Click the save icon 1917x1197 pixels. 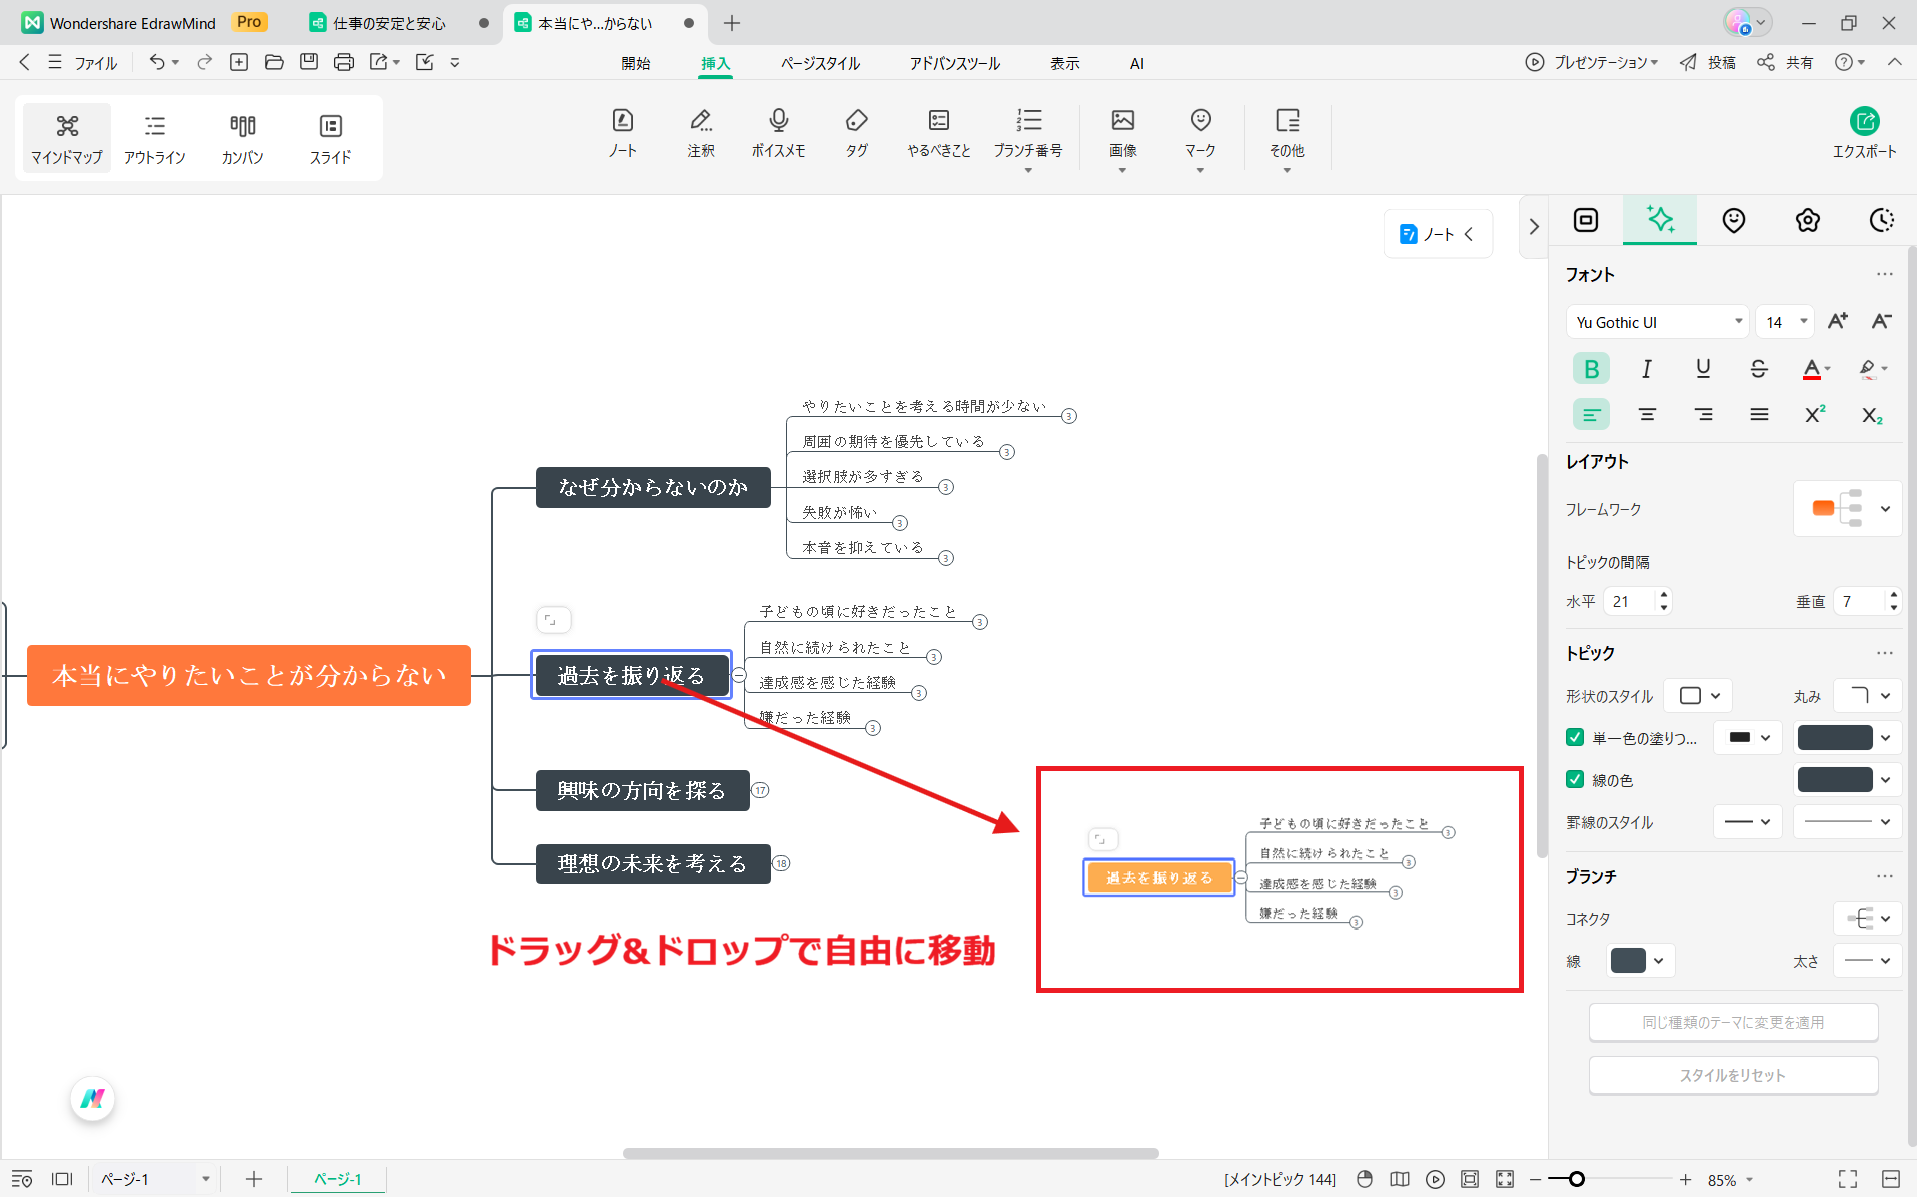[309, 62]
